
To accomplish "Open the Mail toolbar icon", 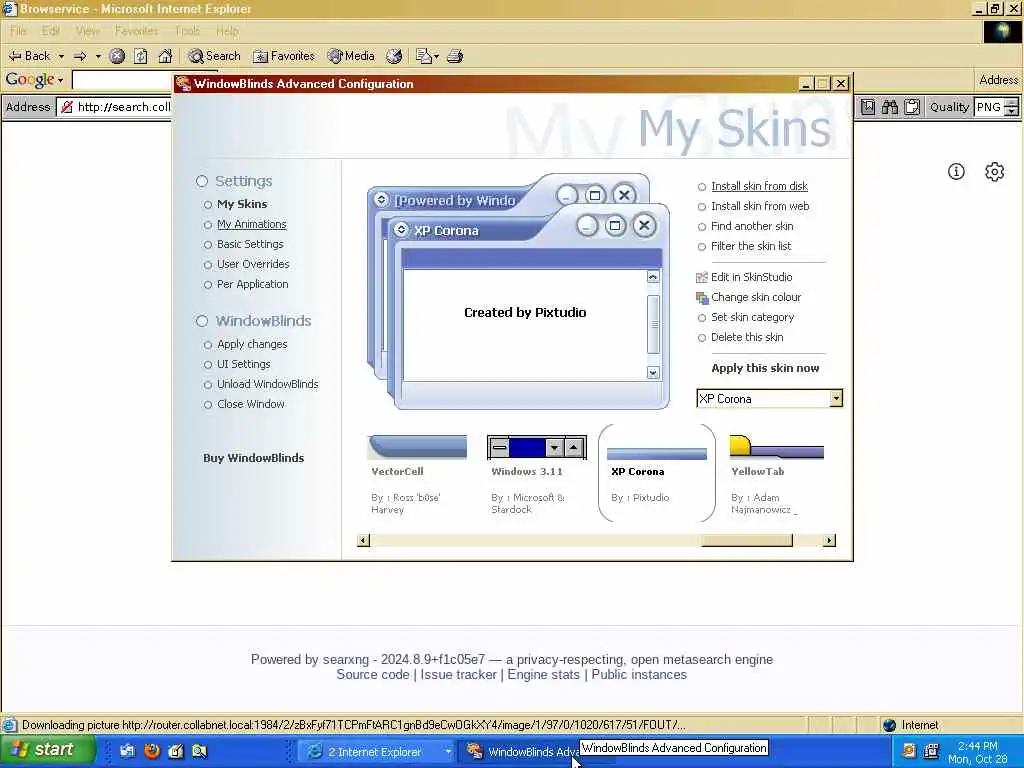I will [x=423, y=56].
